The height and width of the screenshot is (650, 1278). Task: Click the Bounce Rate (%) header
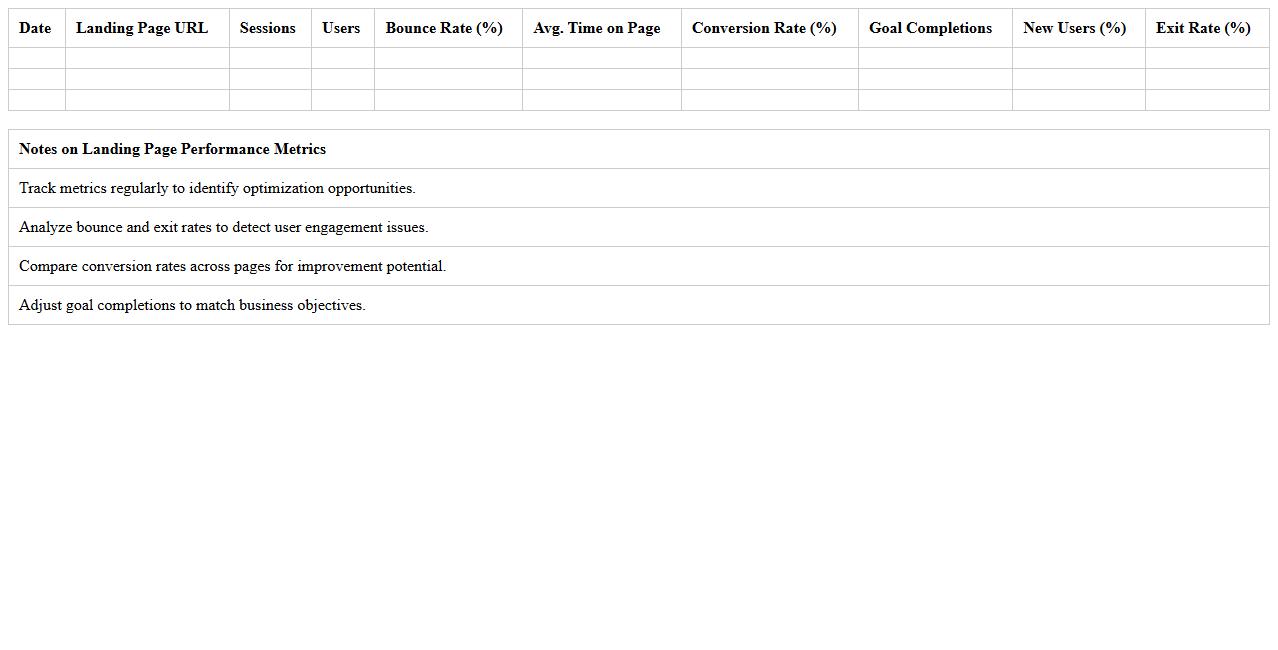pyautogui.click(x=446, y=28)
